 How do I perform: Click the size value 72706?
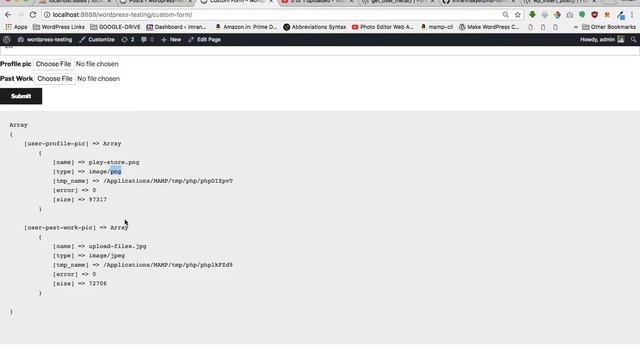98,284
